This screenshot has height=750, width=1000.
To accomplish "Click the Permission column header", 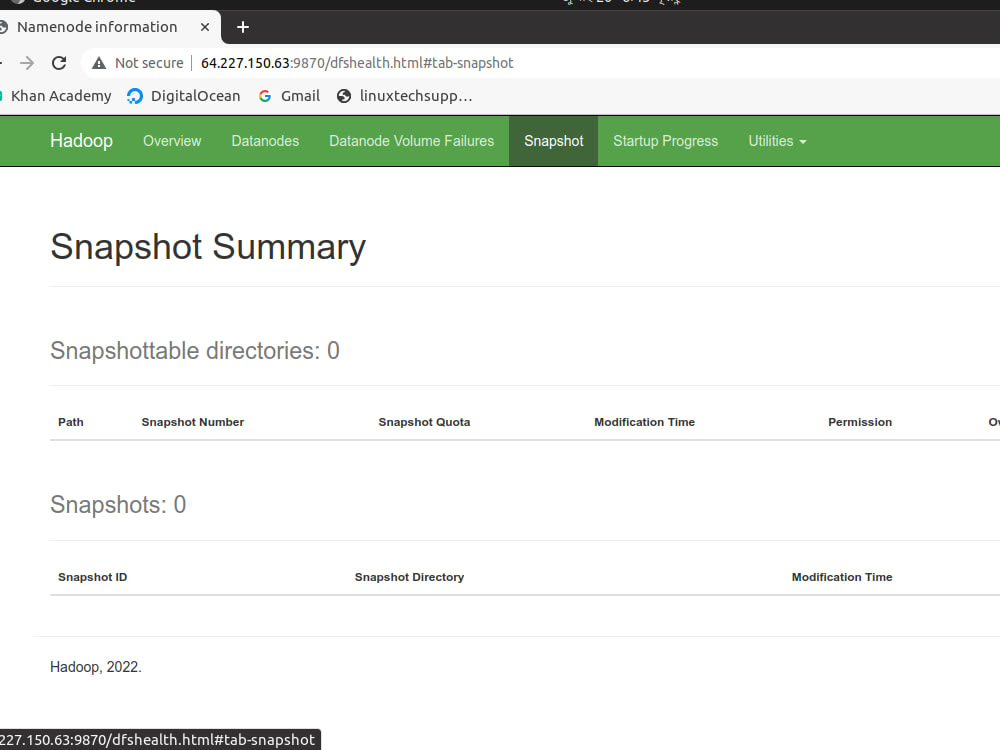I will pyautogui.click(x=860, y=422).
